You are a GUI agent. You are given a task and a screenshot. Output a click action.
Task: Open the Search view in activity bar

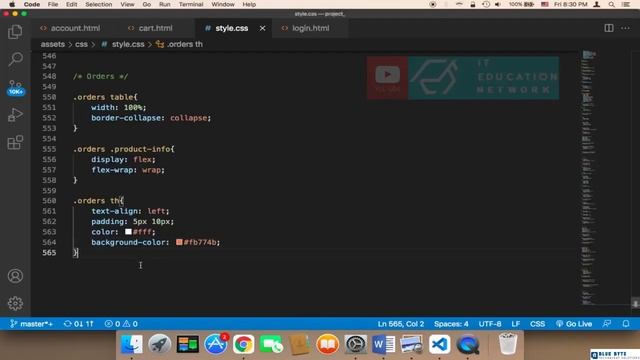[15, 60]
